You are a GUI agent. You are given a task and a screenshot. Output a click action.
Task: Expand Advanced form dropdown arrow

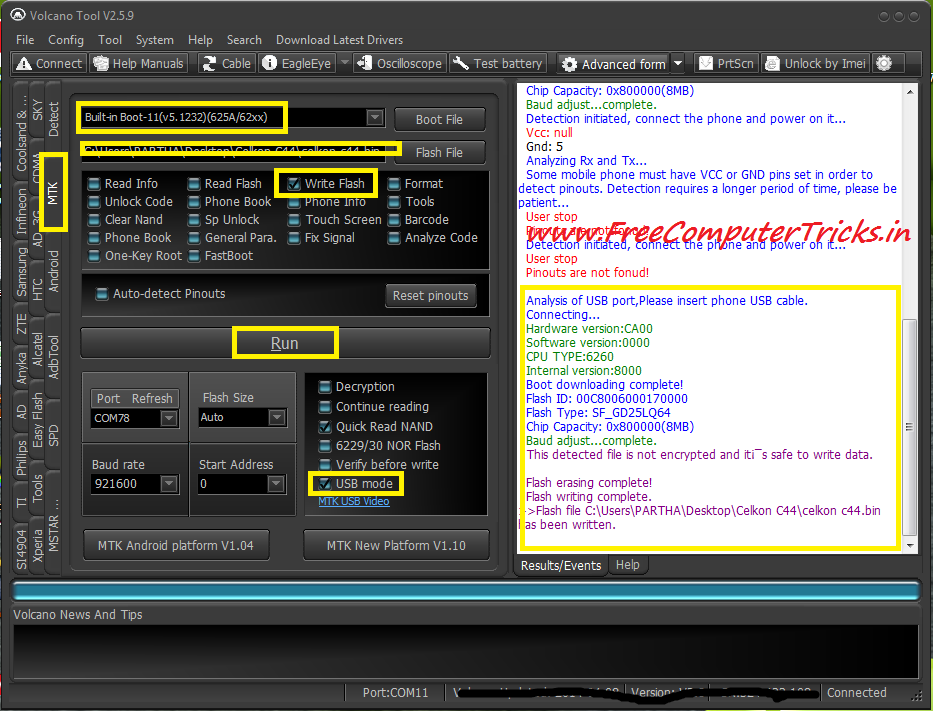pyautogui.click(x=678, y=63)
